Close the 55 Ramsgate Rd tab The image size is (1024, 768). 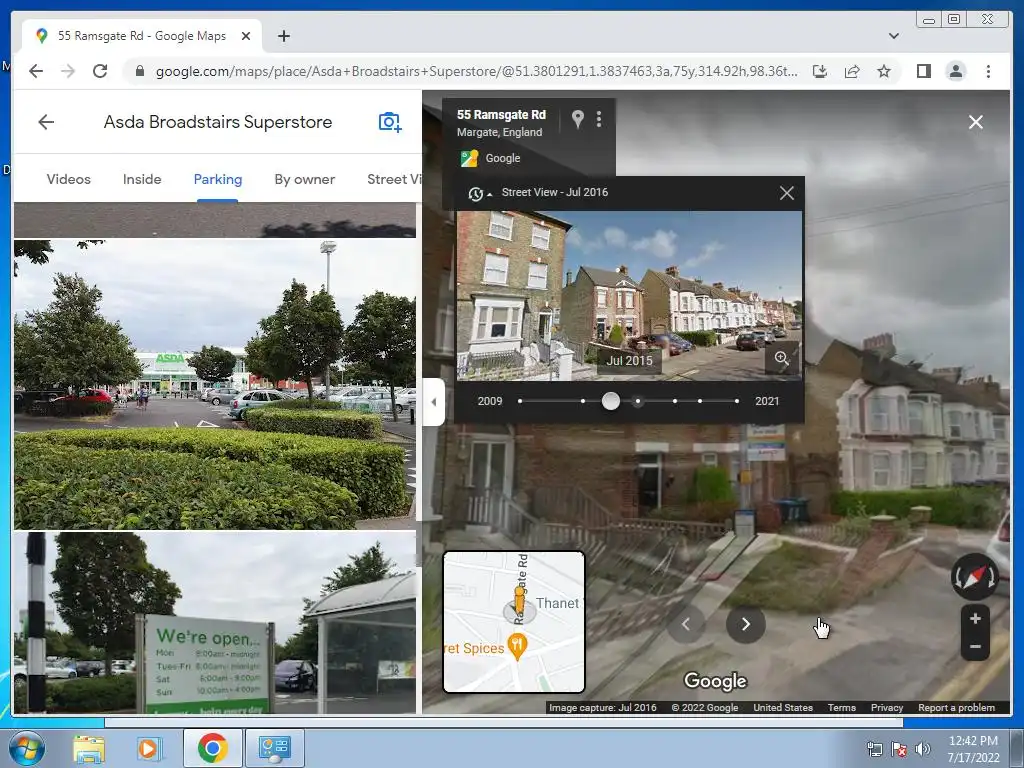pos(246,36)
